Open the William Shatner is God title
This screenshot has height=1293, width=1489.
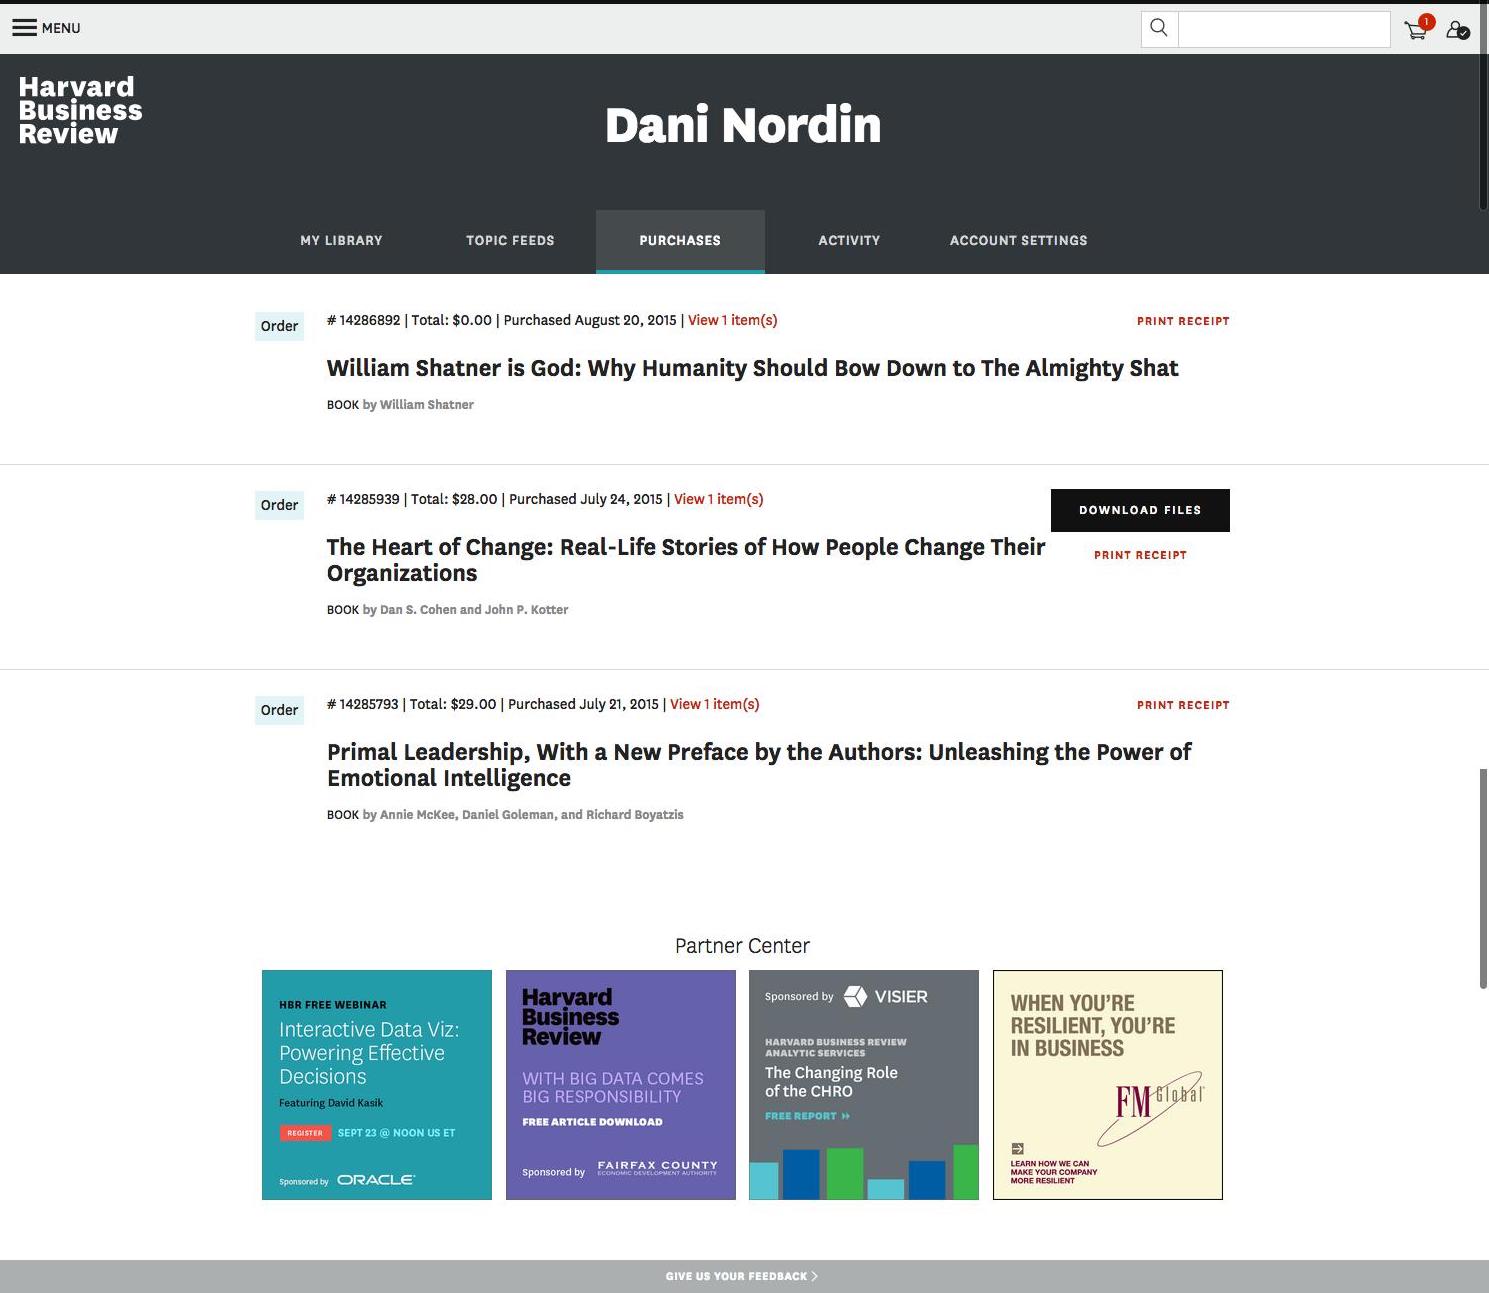(752, 368)
